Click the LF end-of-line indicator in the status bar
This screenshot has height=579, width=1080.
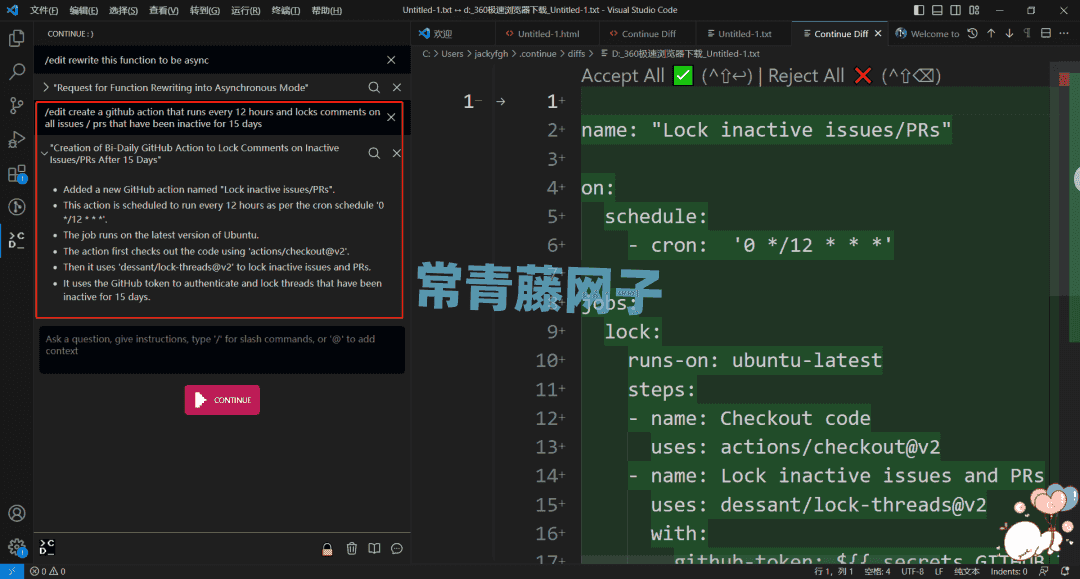click(x=939, y=571)
